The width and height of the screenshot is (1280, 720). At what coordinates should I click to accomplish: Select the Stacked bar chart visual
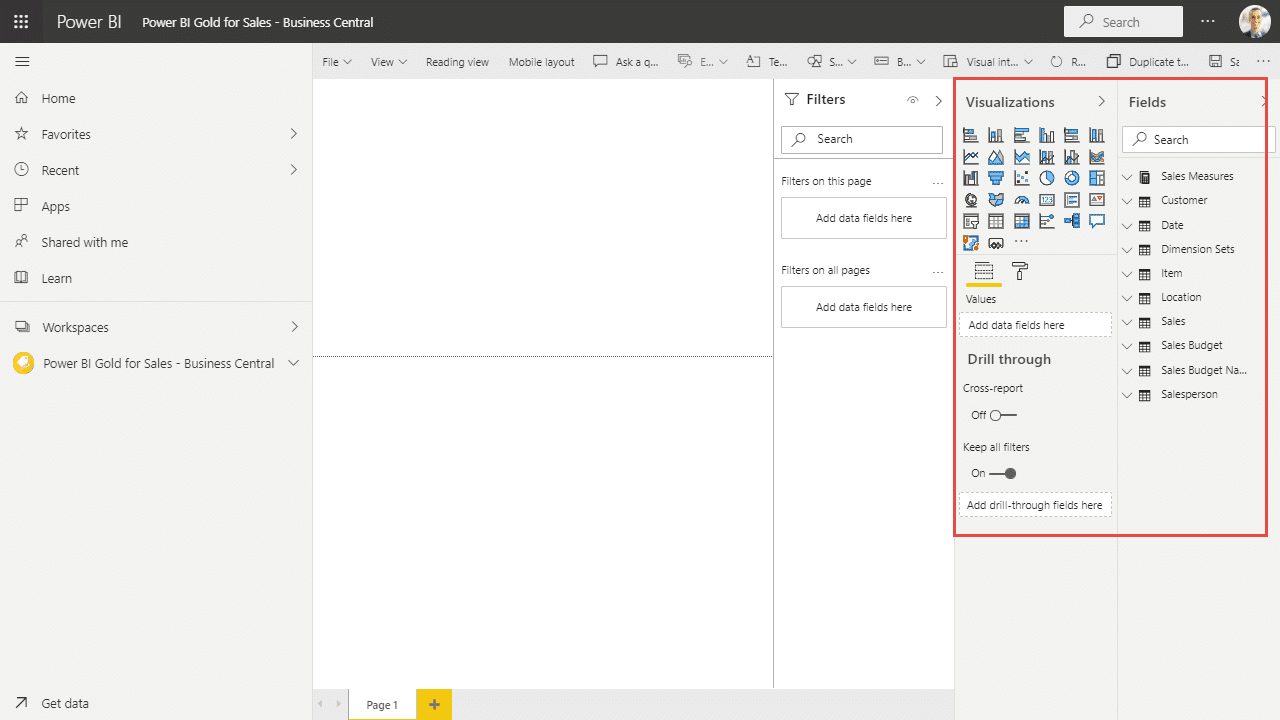pos(971,135)
